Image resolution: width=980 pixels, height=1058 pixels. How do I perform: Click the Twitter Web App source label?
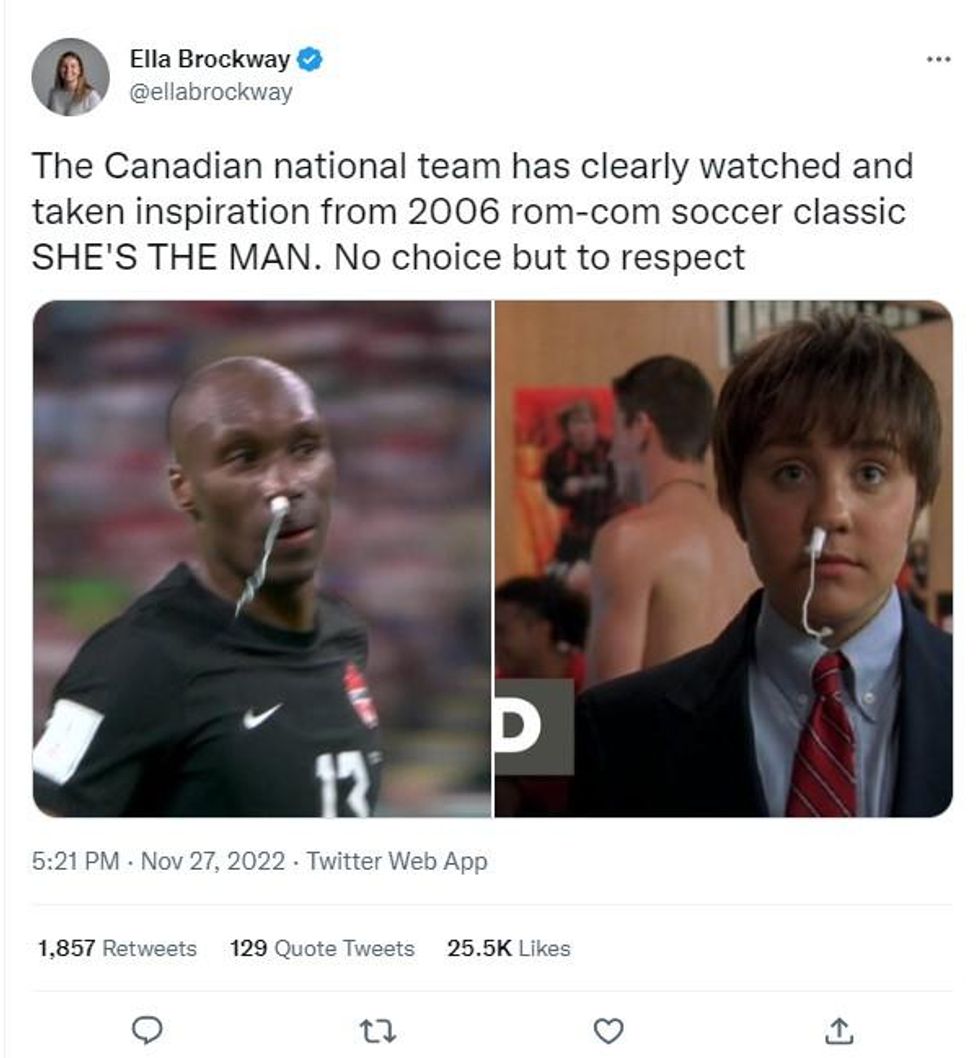click(397, 861)
